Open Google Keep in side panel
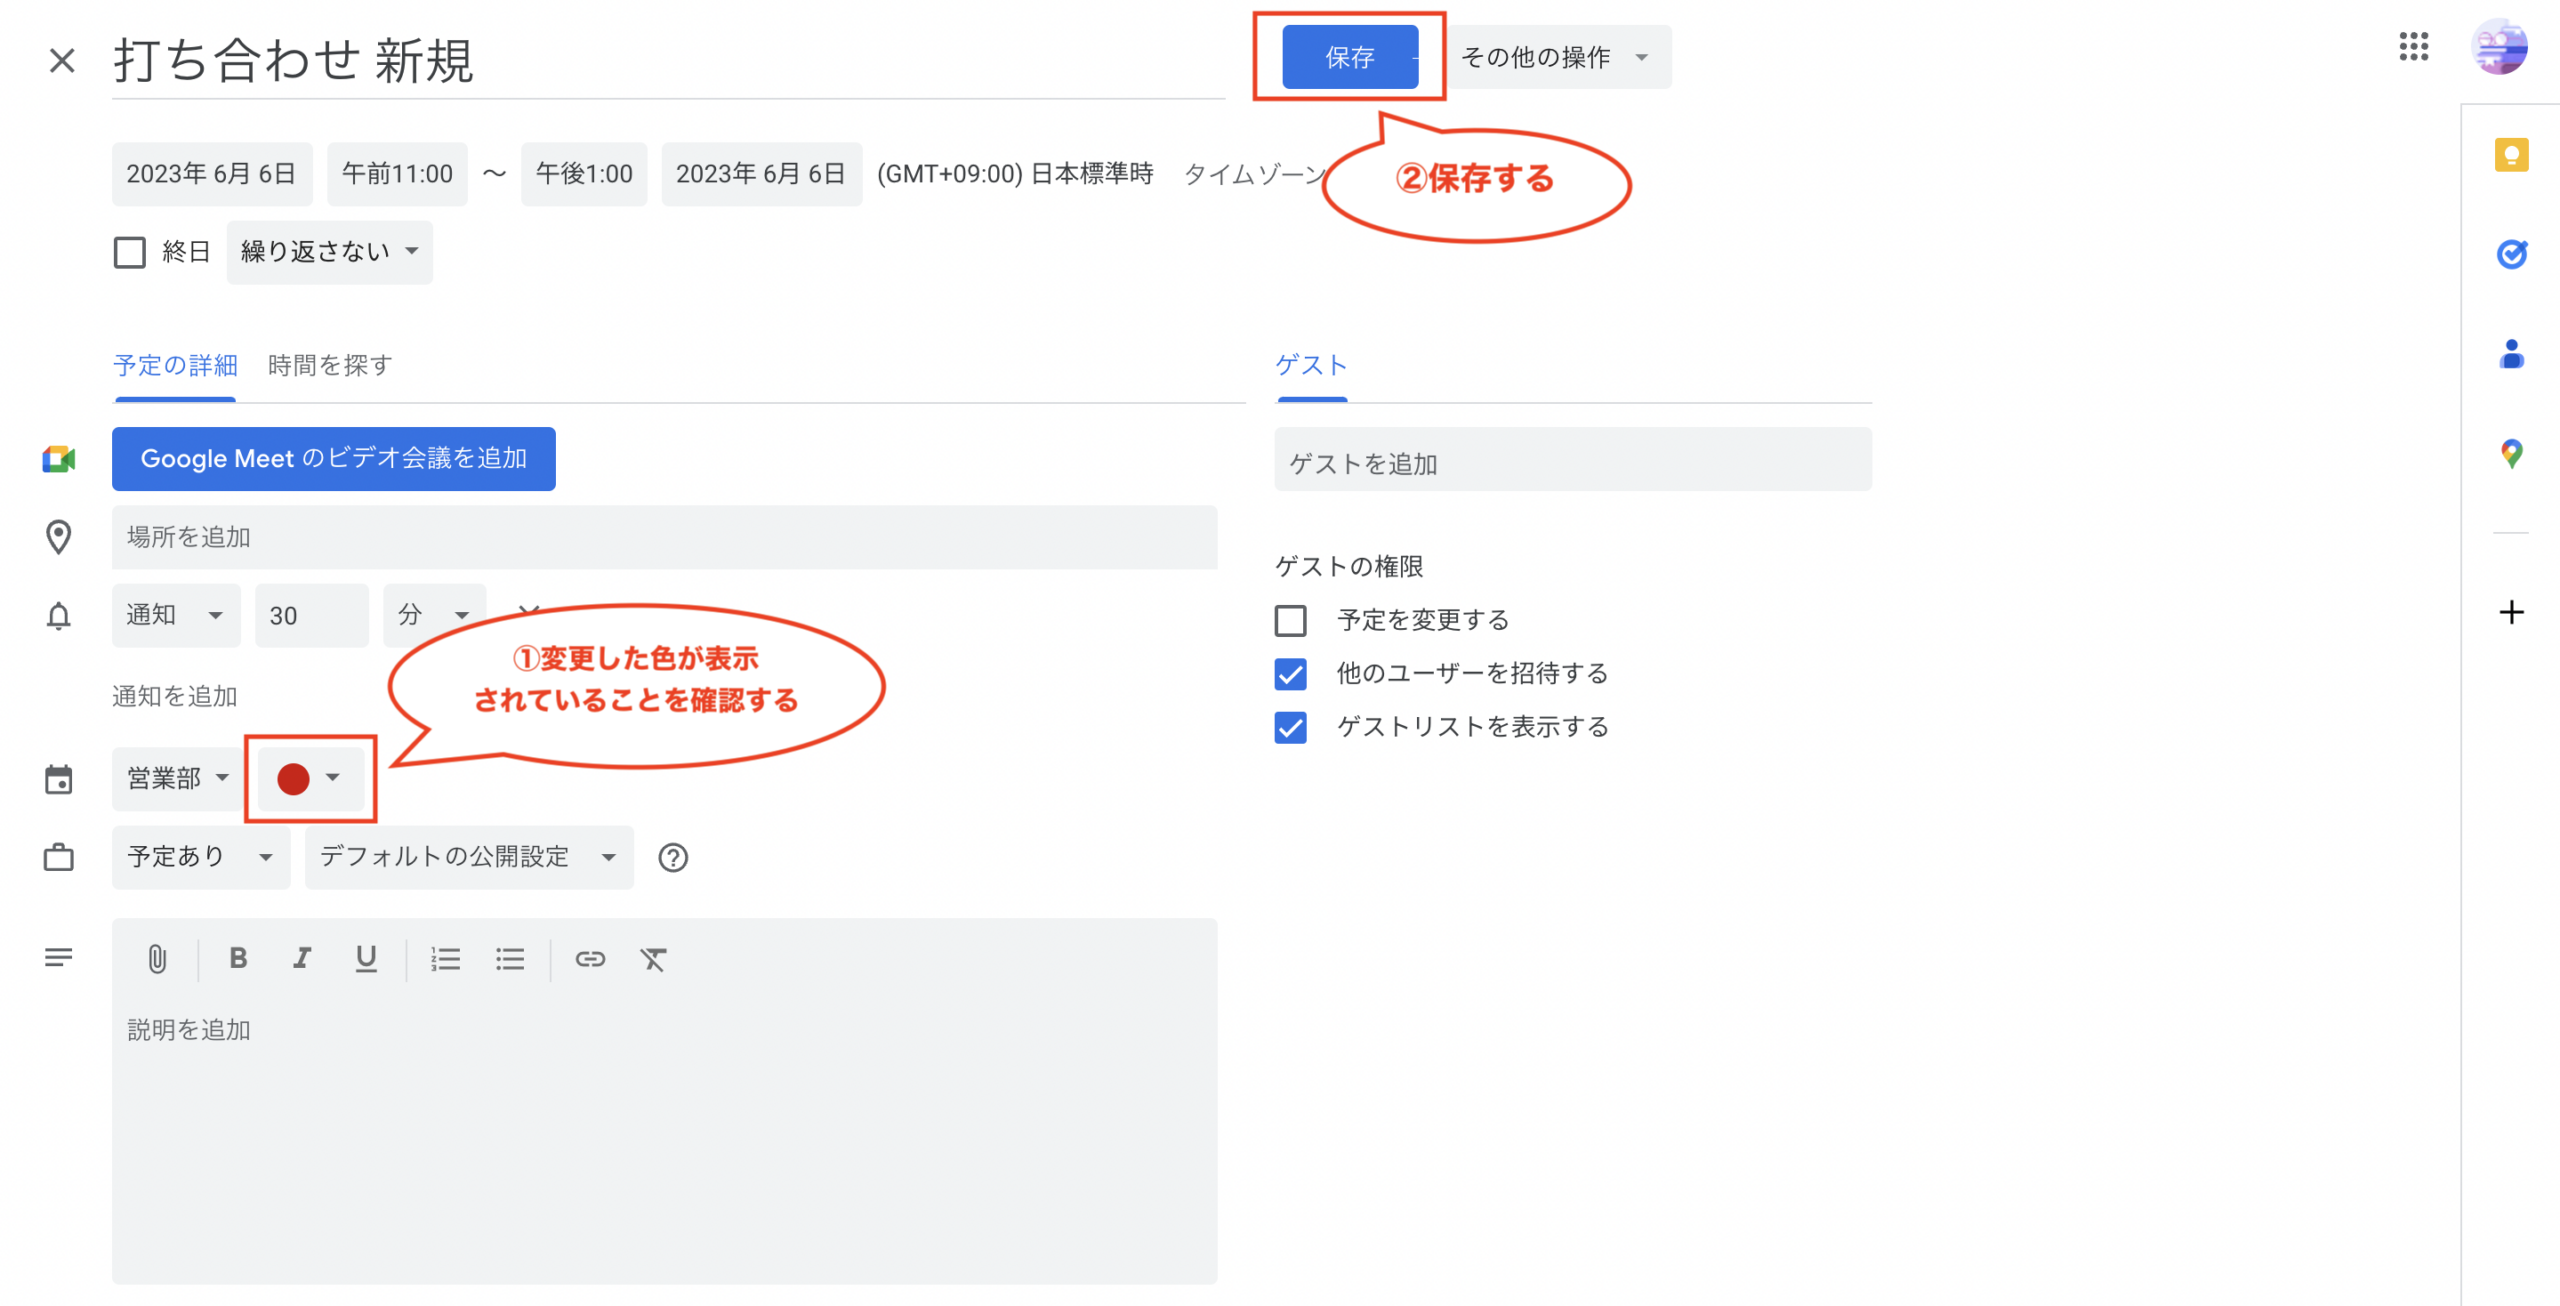The image size is (2560, 1306). point(2511,155)
